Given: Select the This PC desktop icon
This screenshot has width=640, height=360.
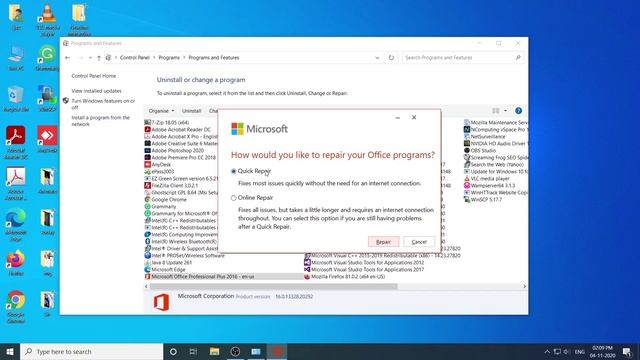Looking at the screenshot, I should pos(16,58).
